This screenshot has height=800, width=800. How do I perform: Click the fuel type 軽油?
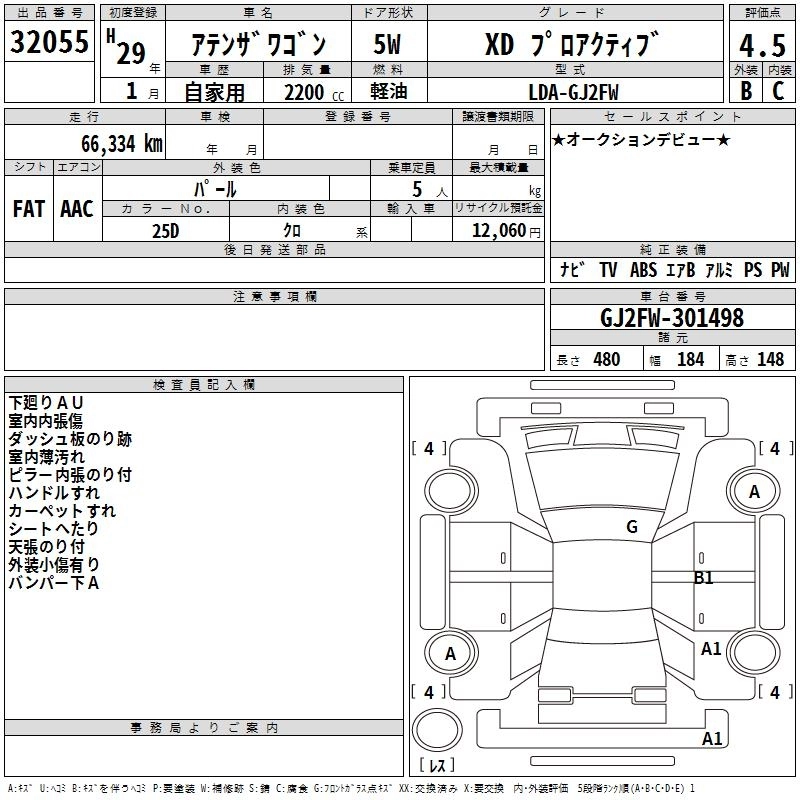pyautogui.click(x=389, y=91)
